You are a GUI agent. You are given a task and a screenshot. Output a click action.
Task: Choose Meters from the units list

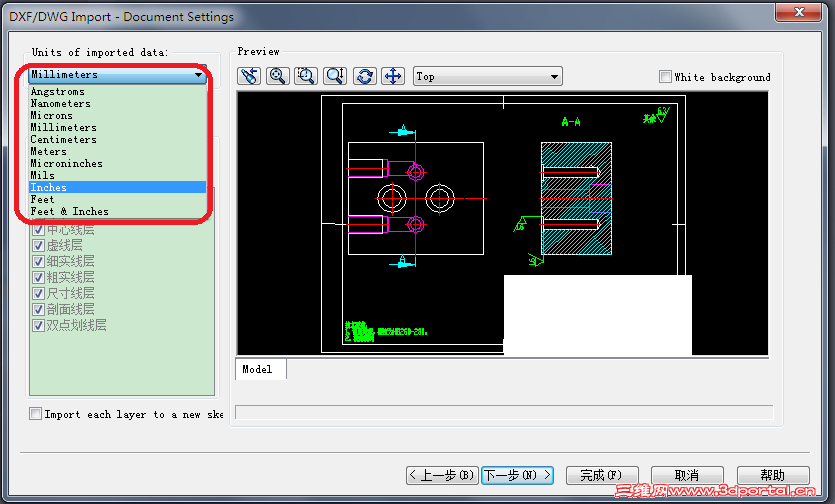(x=117, y=151)
